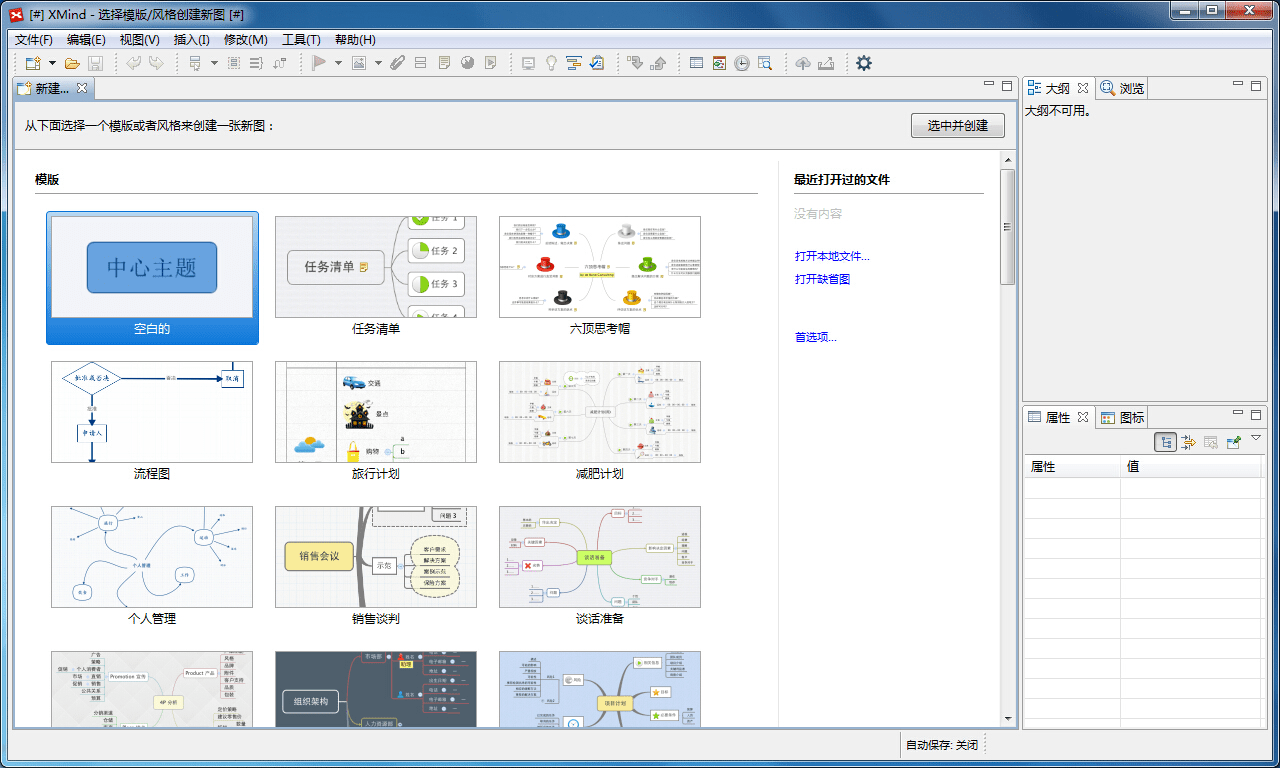1280x768 pixels.
Task: Click the insert topic toolbar icon
Action: [195, 63]
